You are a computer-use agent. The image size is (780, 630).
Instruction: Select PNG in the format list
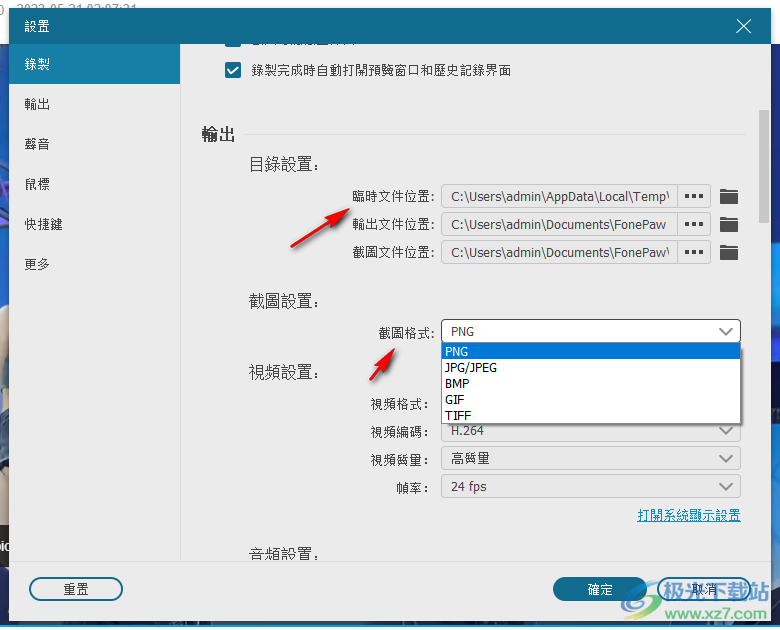click(x=591, y=351)
